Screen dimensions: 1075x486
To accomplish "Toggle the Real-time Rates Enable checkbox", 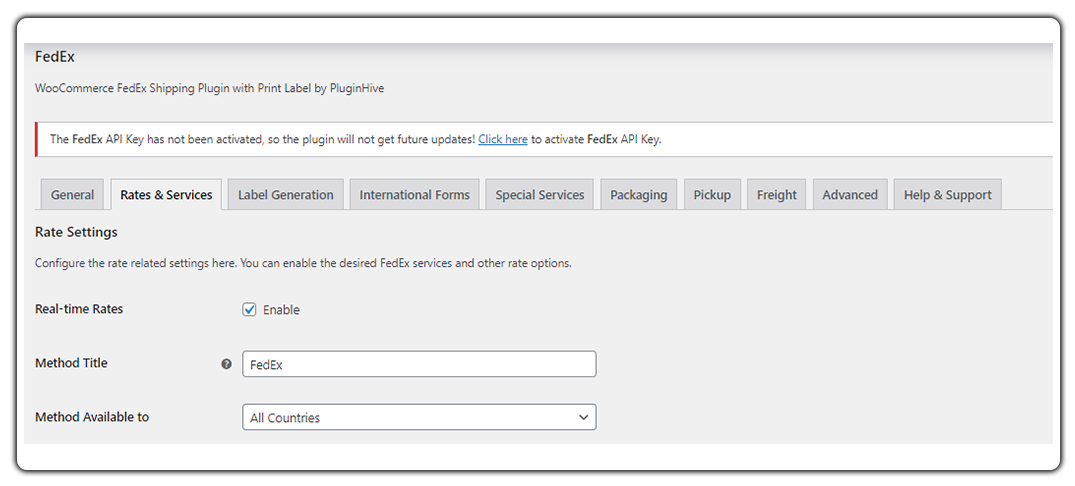I will (x=250, y=309).
